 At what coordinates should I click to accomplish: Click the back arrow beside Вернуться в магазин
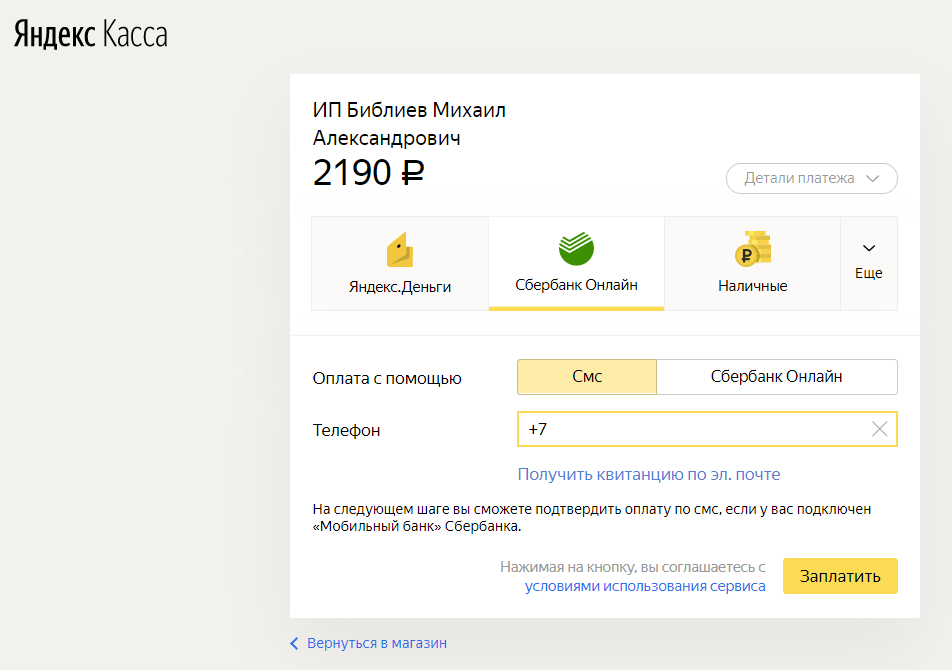point(294,643)
